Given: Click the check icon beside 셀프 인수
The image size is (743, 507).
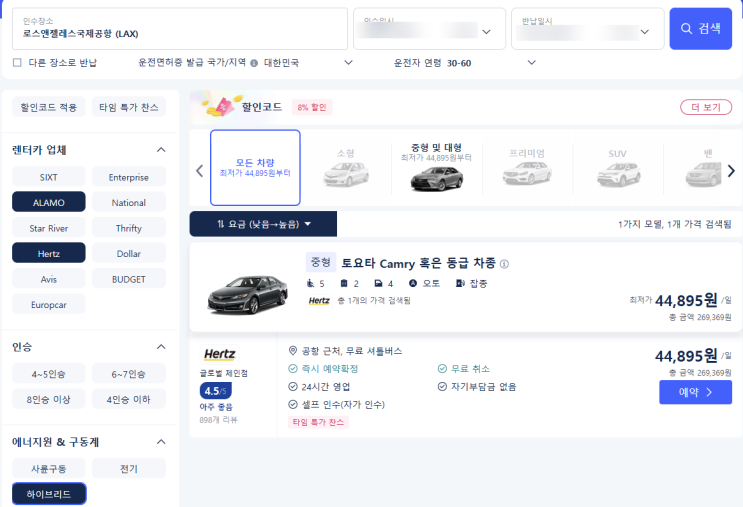Looking at the screenshot, I should pos(293,405).
